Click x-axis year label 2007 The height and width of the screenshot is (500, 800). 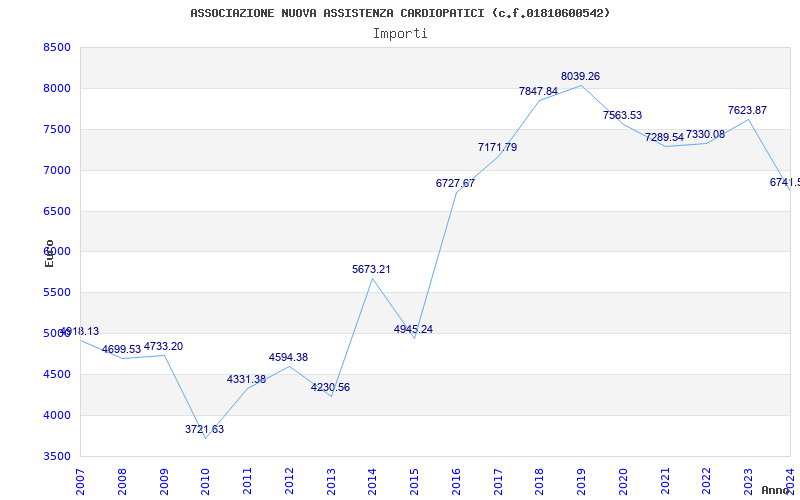click(x=80, y=482)
